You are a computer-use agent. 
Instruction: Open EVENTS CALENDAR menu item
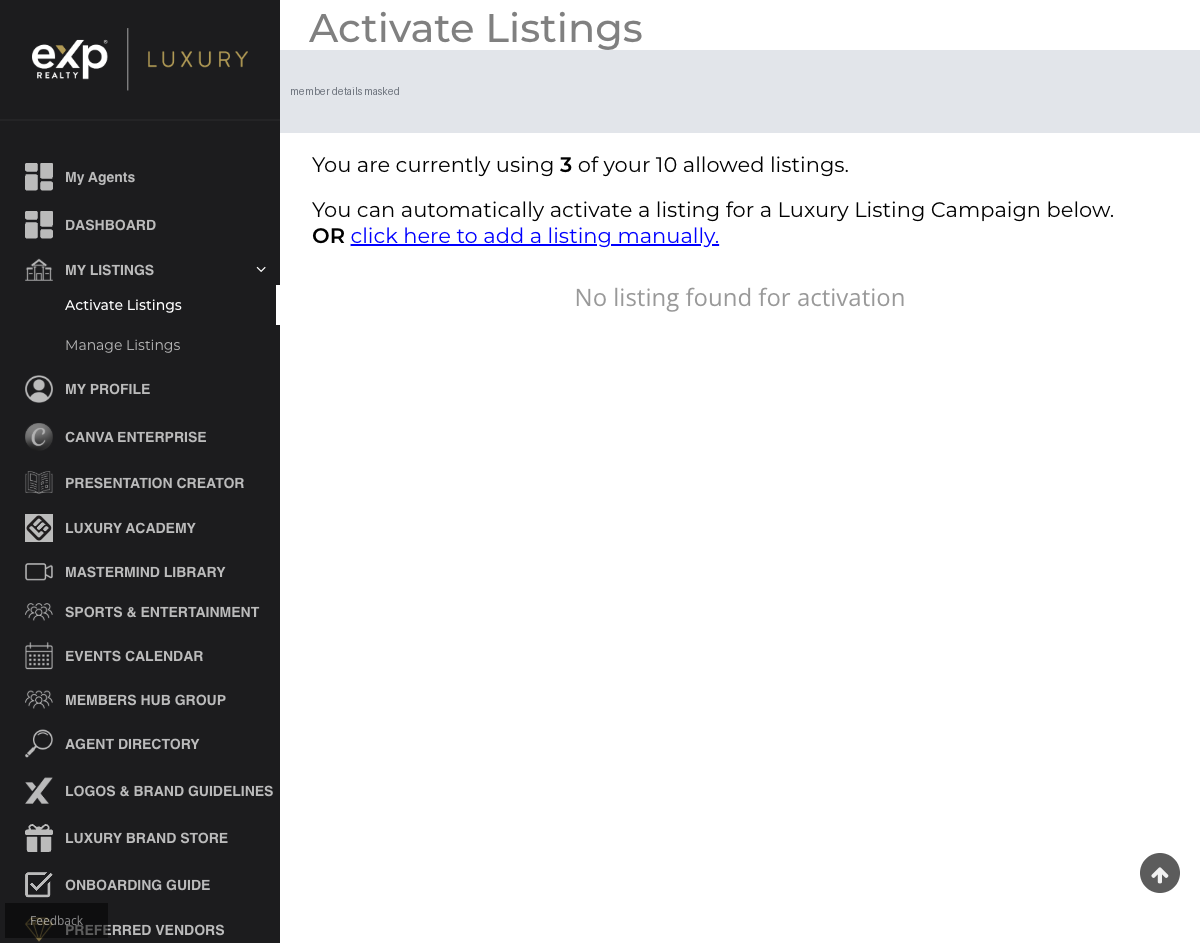(134, 656)
